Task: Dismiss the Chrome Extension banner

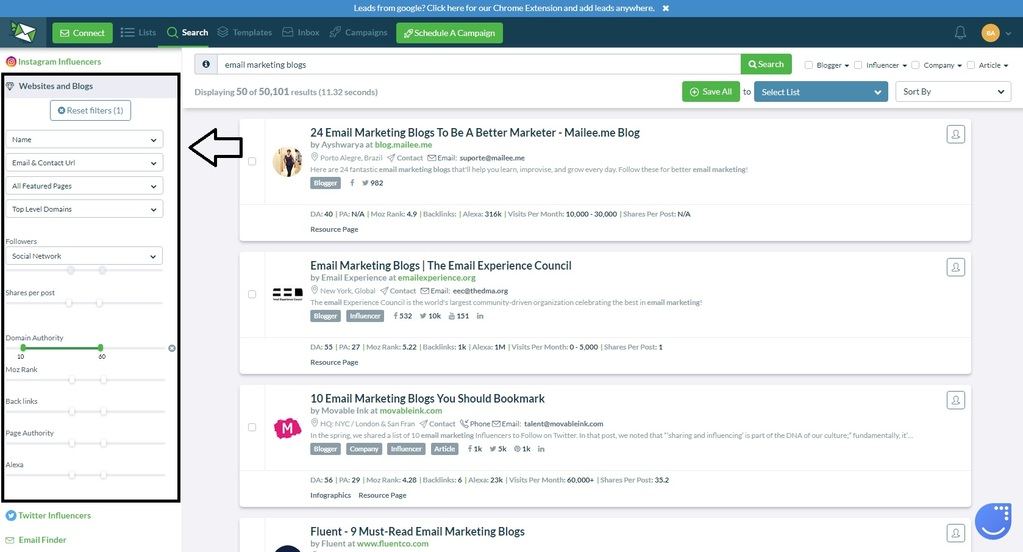Action: pyautogui.click(x=666, y=8)
